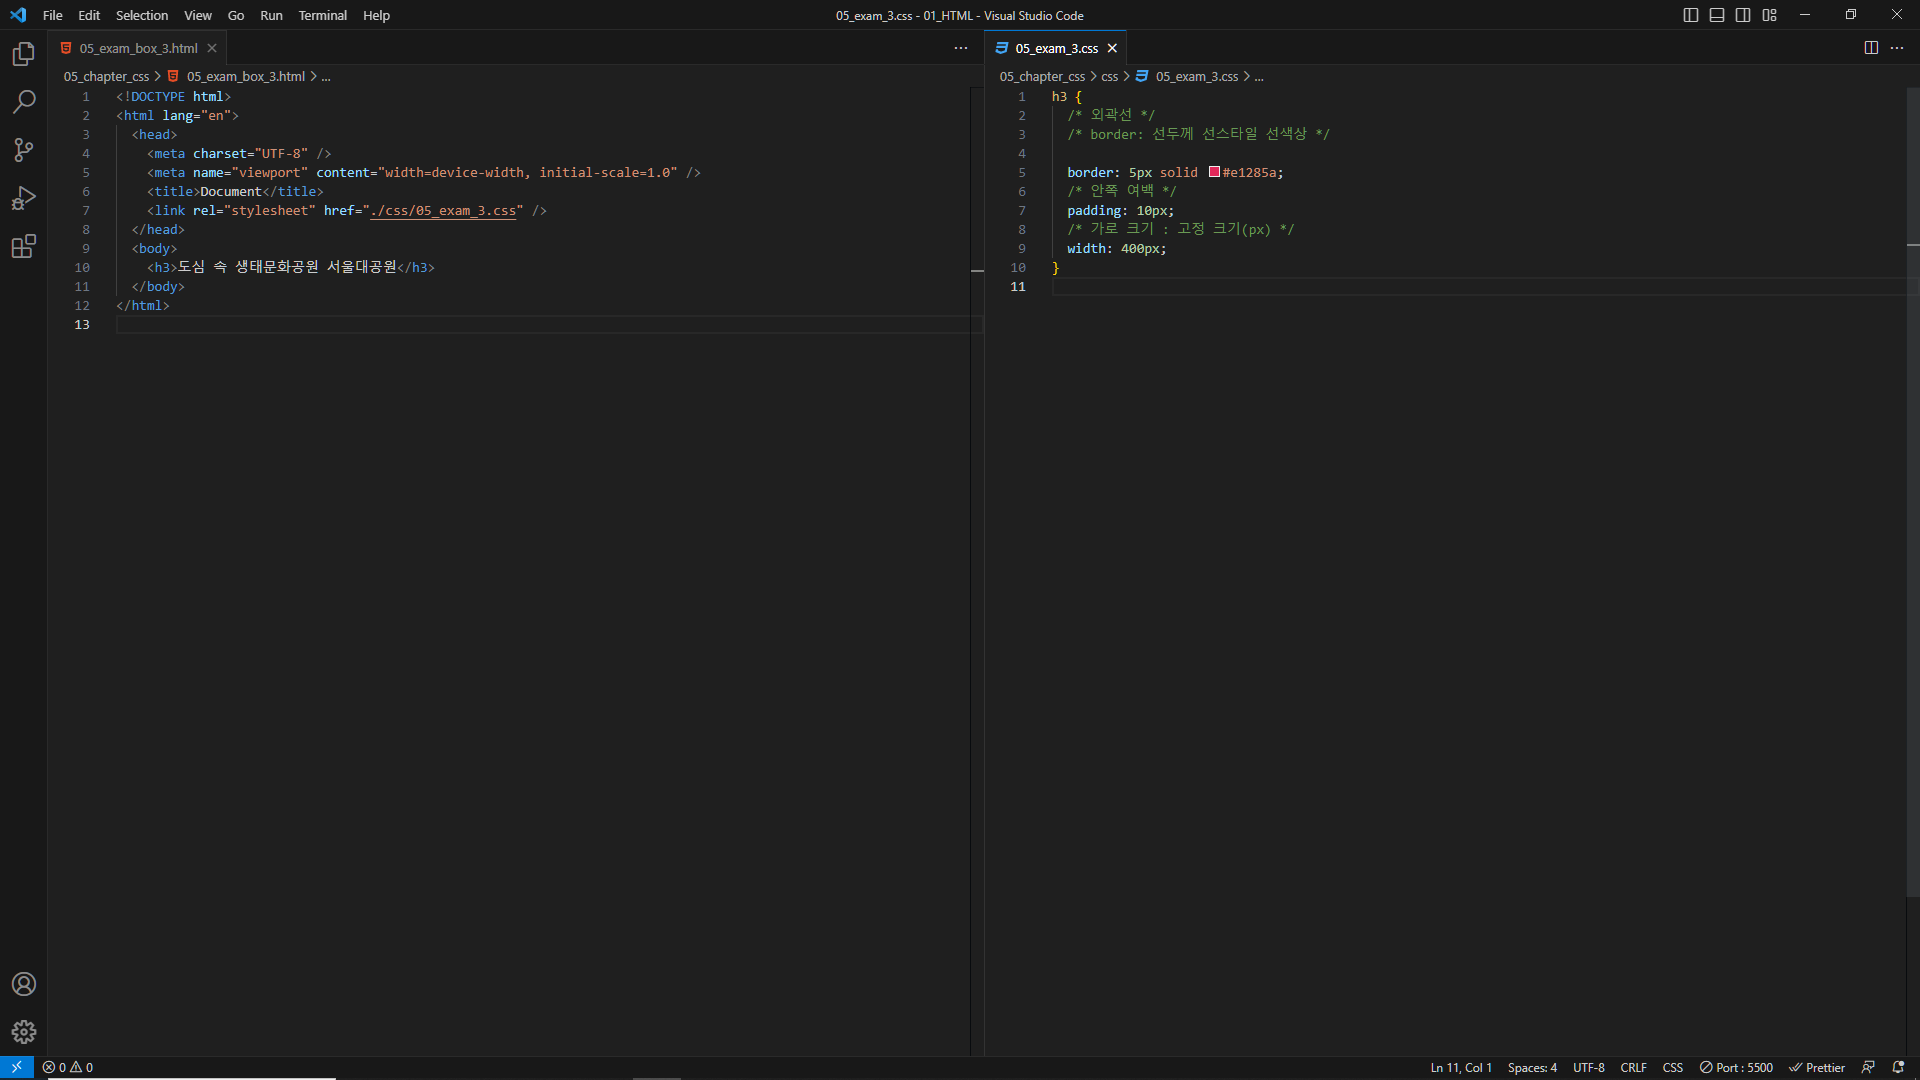Expand the css folder breadcrumb
Viewport: 1920px width, 1080px height.
point(1110,77)
